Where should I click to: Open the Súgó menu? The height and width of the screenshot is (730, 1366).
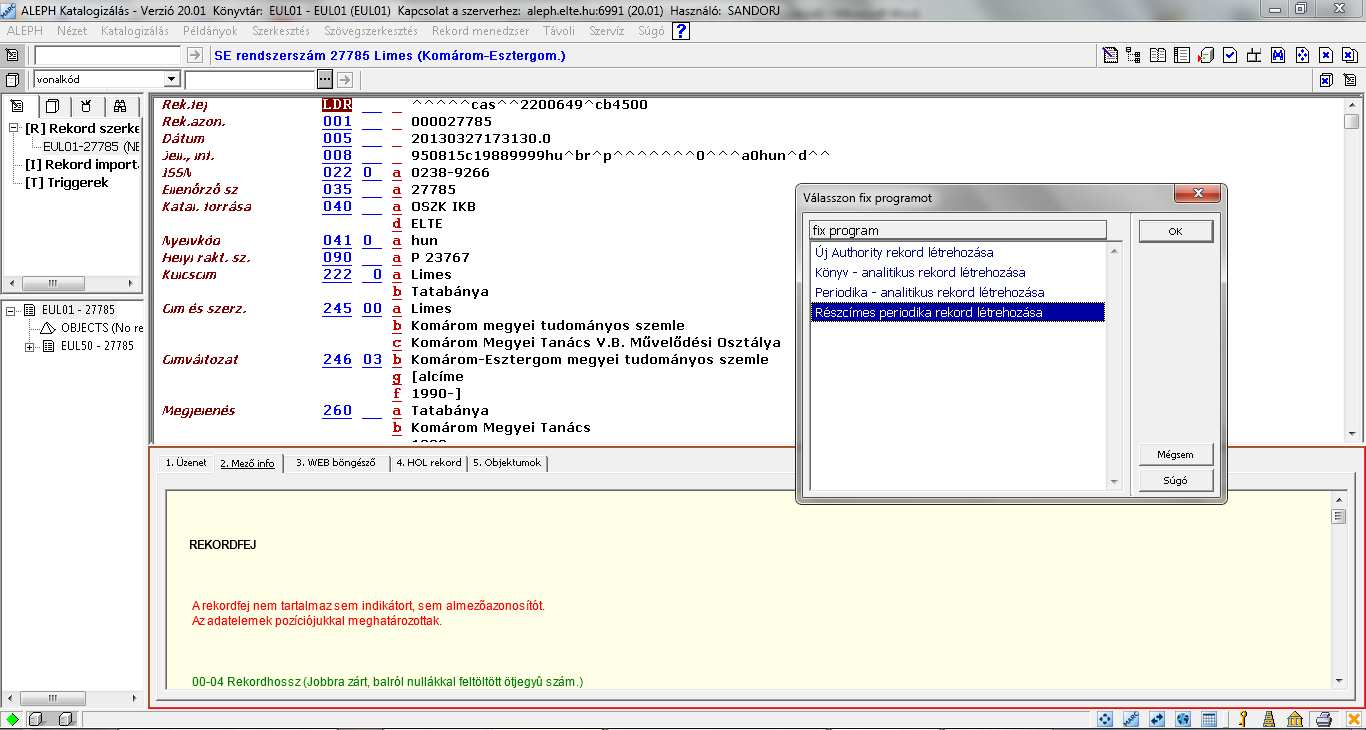click(651, 31)
